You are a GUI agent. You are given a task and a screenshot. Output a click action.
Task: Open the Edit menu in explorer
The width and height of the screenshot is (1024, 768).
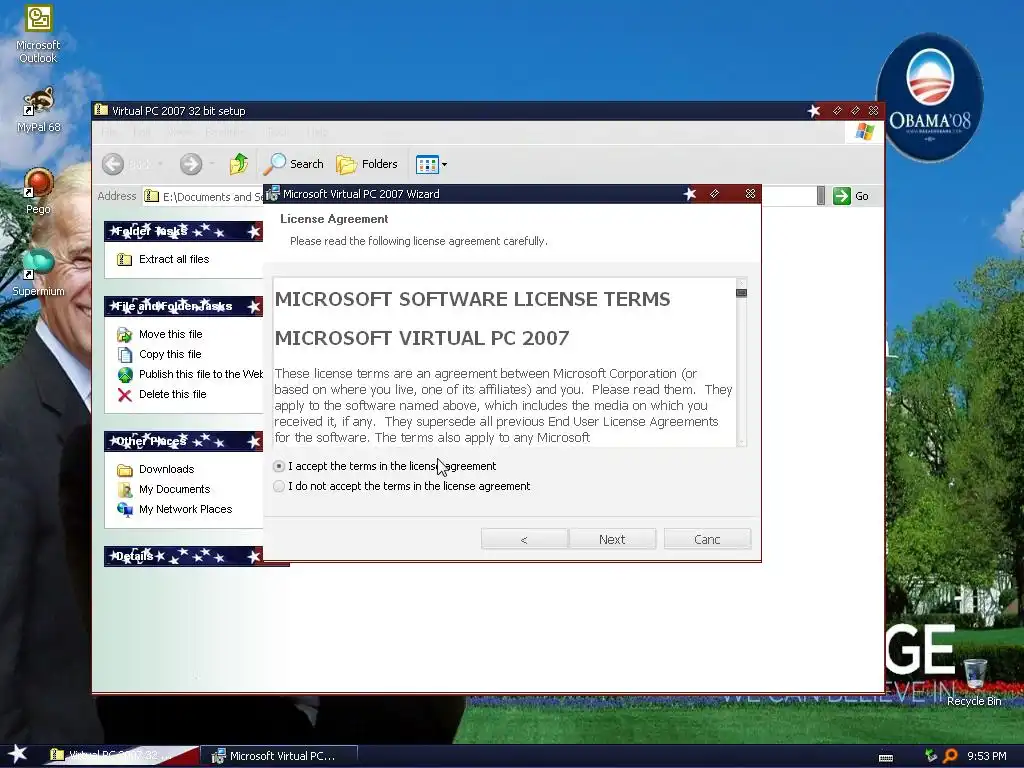point(142,133)
